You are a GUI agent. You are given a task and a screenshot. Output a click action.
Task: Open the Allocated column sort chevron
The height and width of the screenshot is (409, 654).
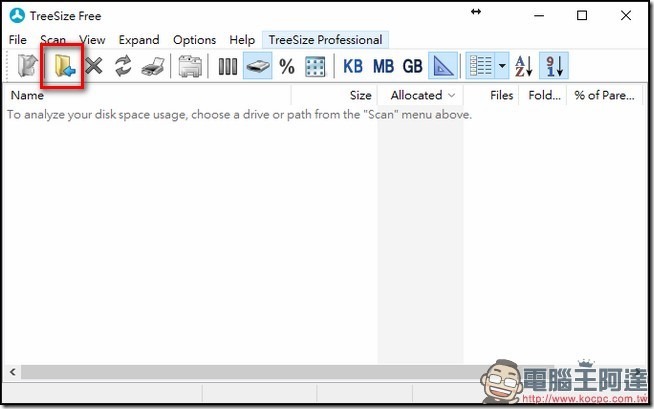pyautogui.click(x=452, y=95)
